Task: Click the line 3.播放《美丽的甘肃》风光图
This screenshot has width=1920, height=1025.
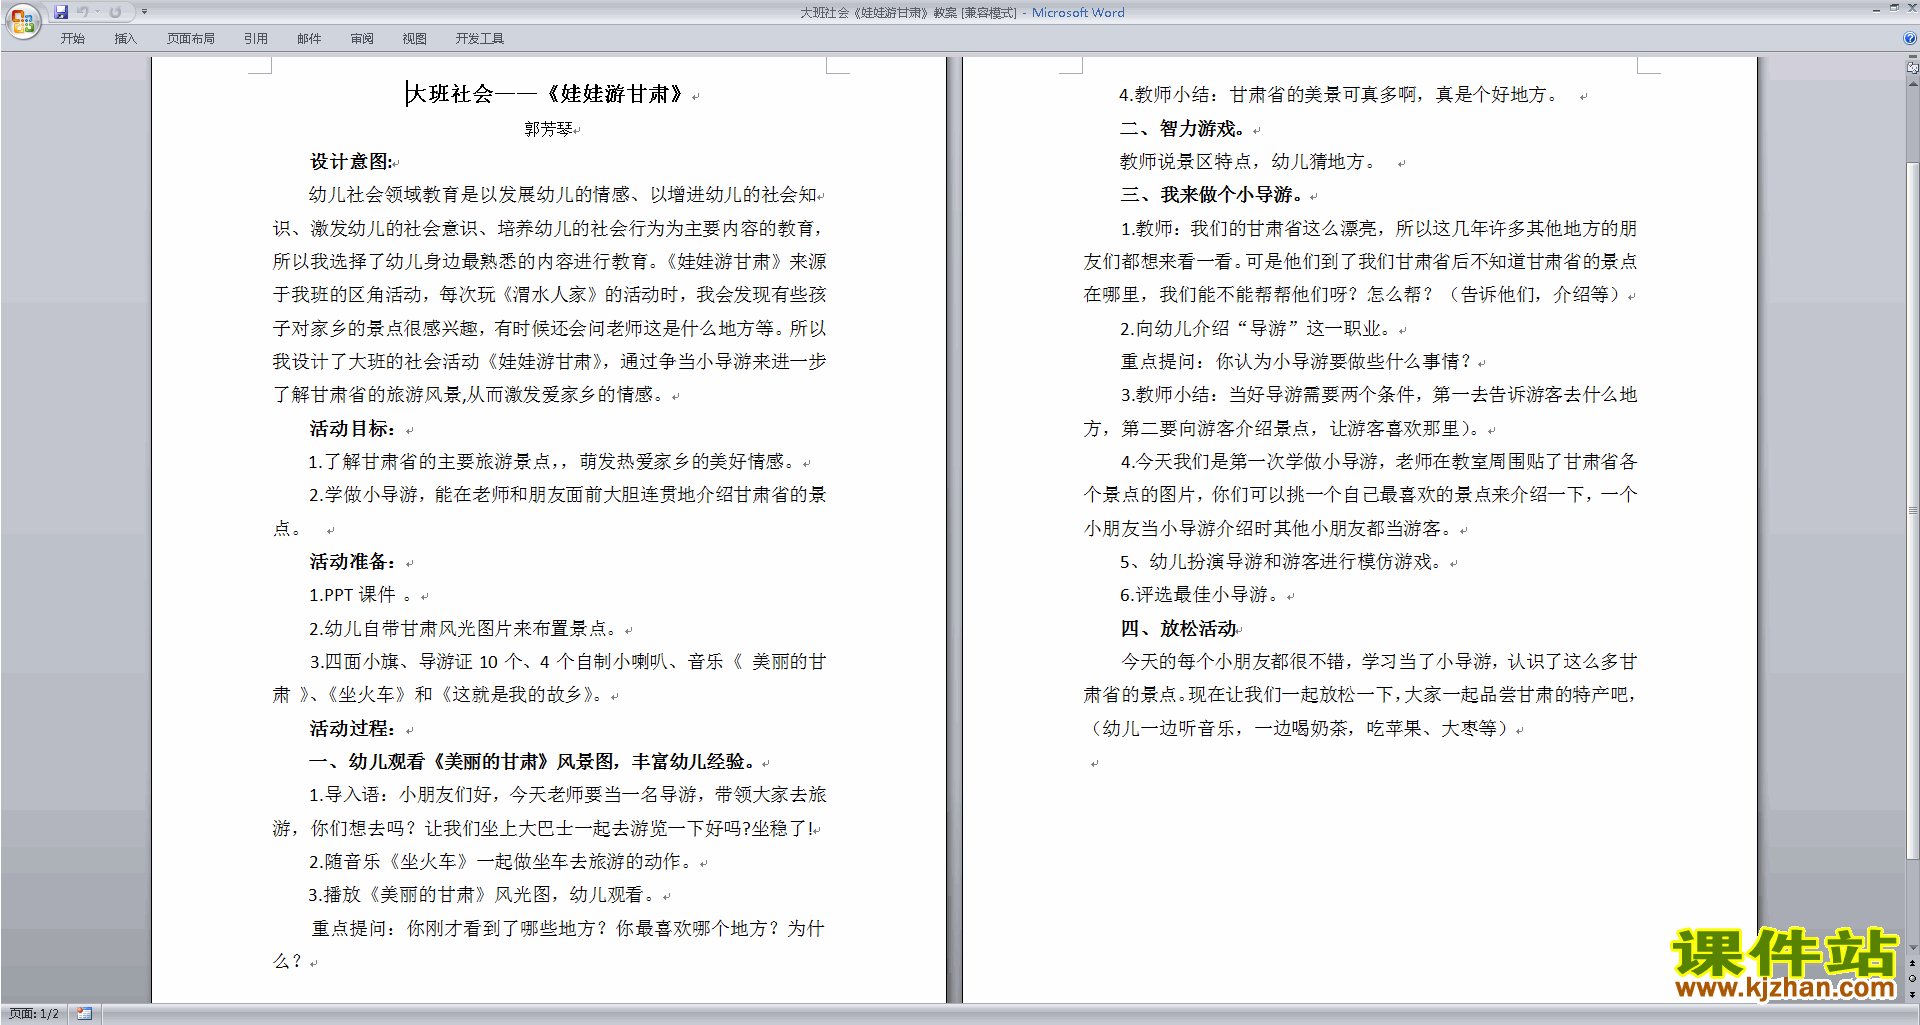Action: coord(483,895)
